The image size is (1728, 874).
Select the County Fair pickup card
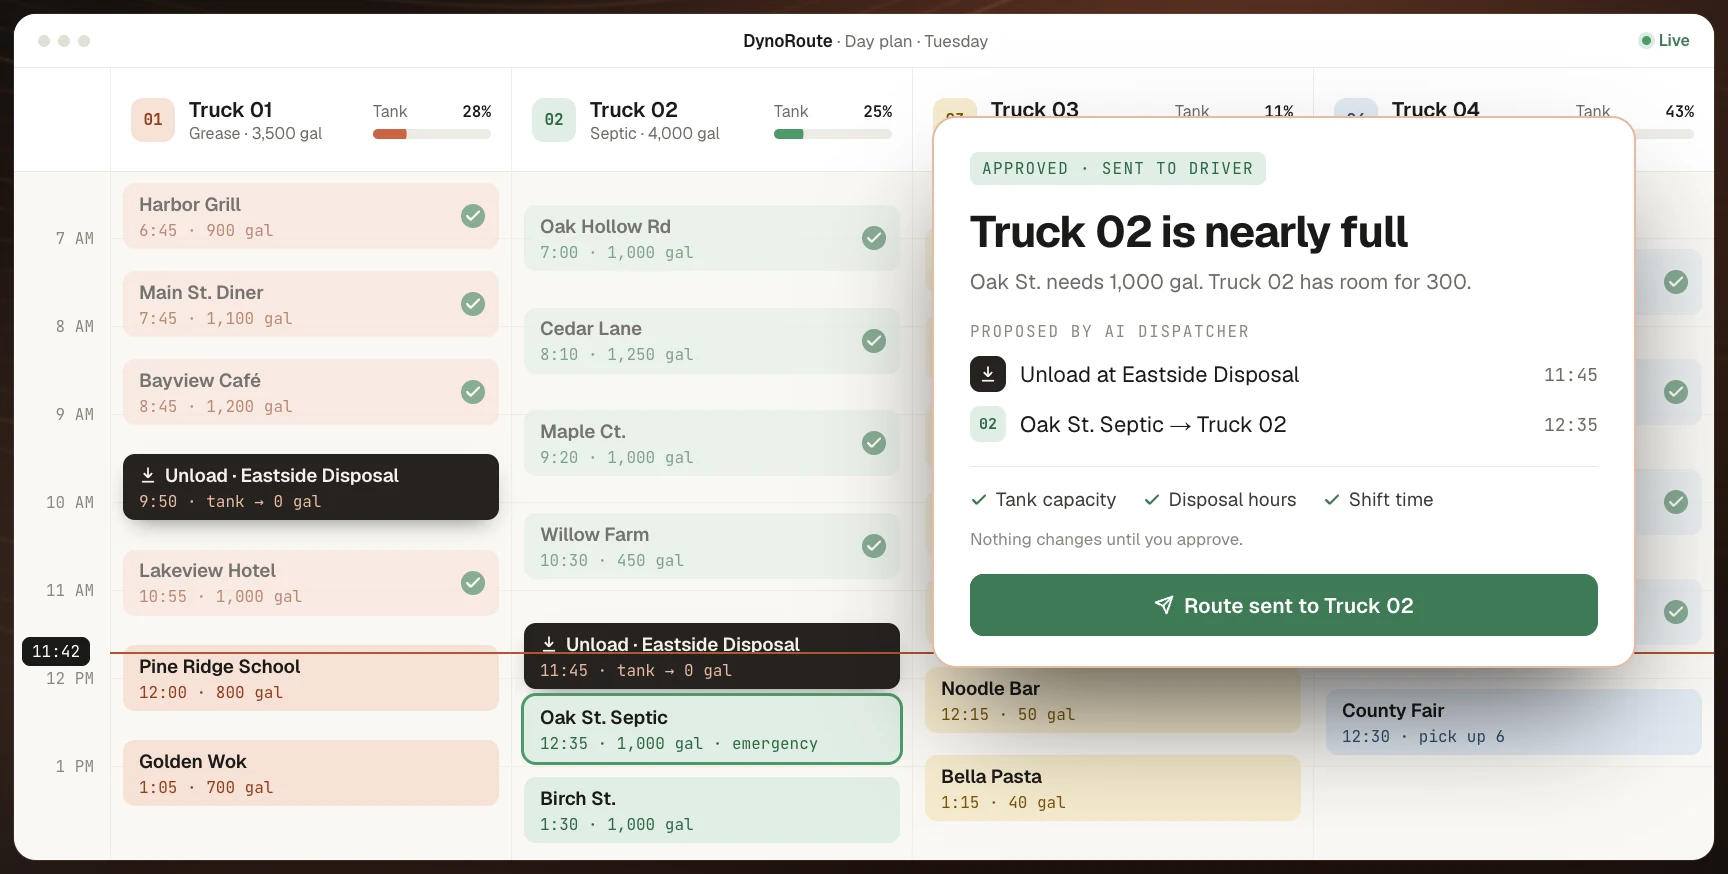[x=1514, y=722]
